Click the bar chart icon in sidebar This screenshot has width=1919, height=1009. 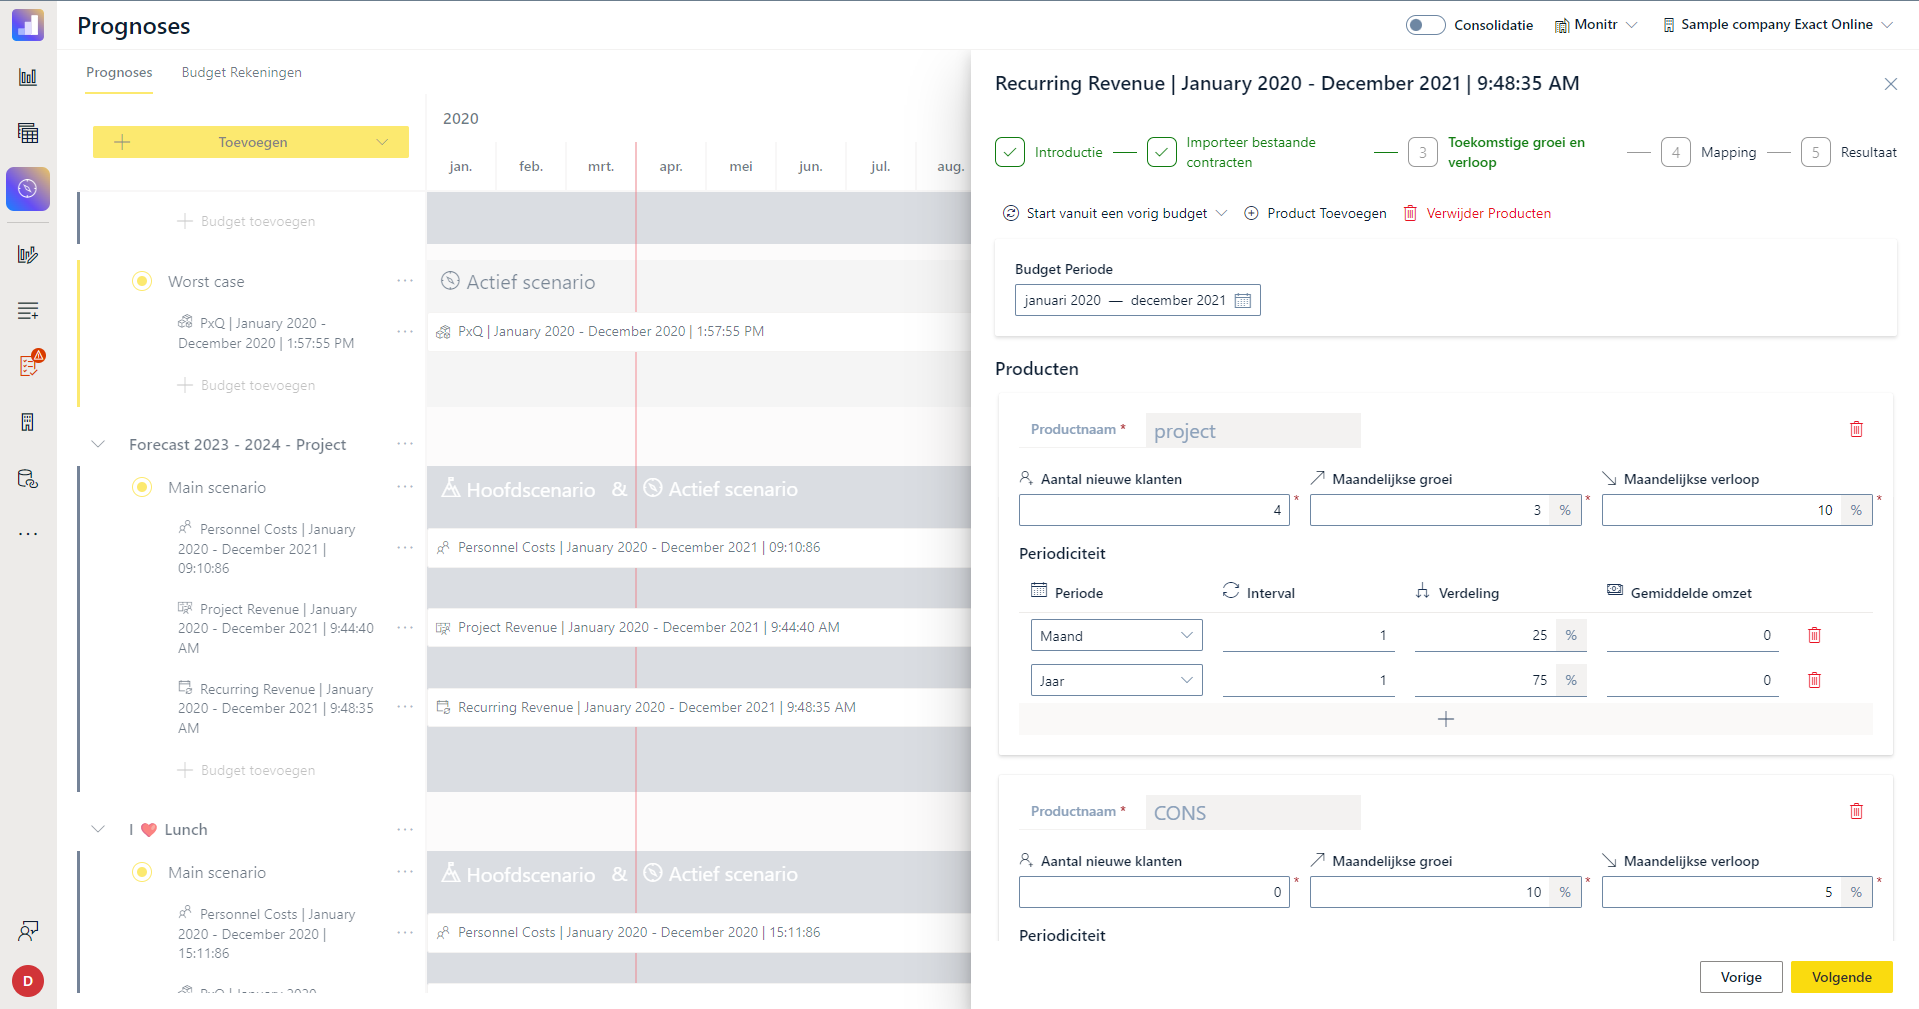tap(28, 77)
